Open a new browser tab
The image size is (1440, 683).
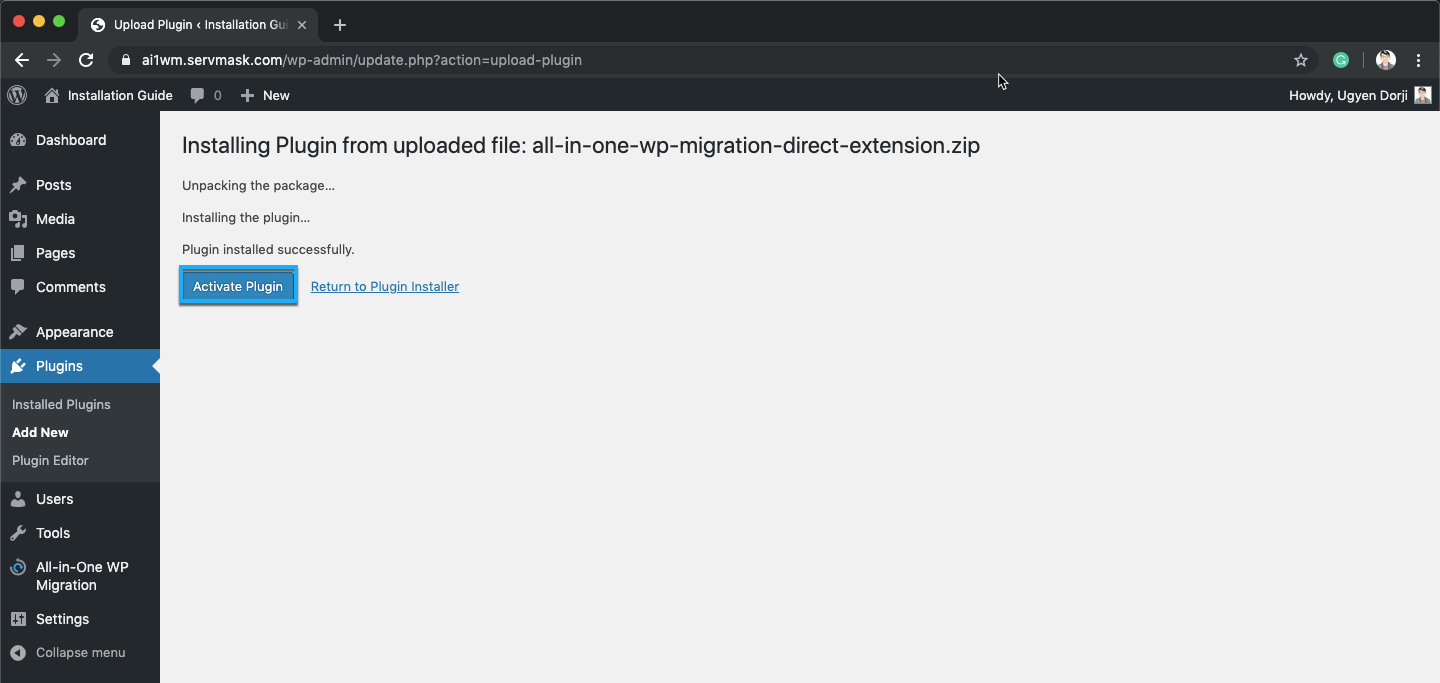[340, 25]
